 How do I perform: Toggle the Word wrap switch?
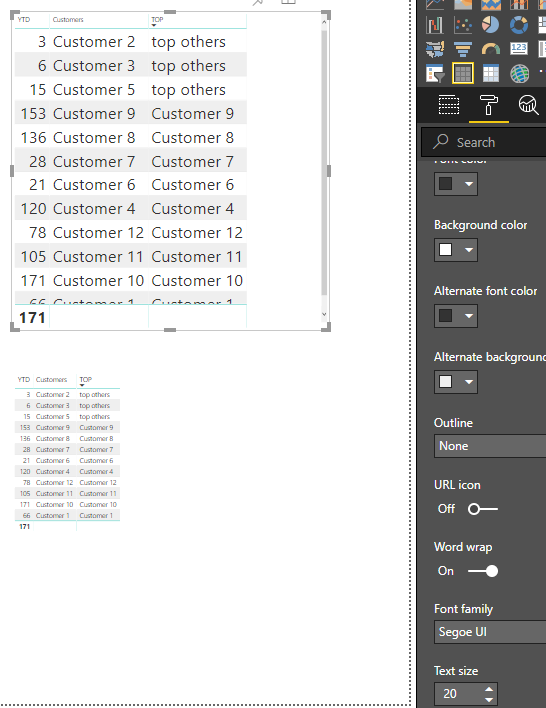482,571
